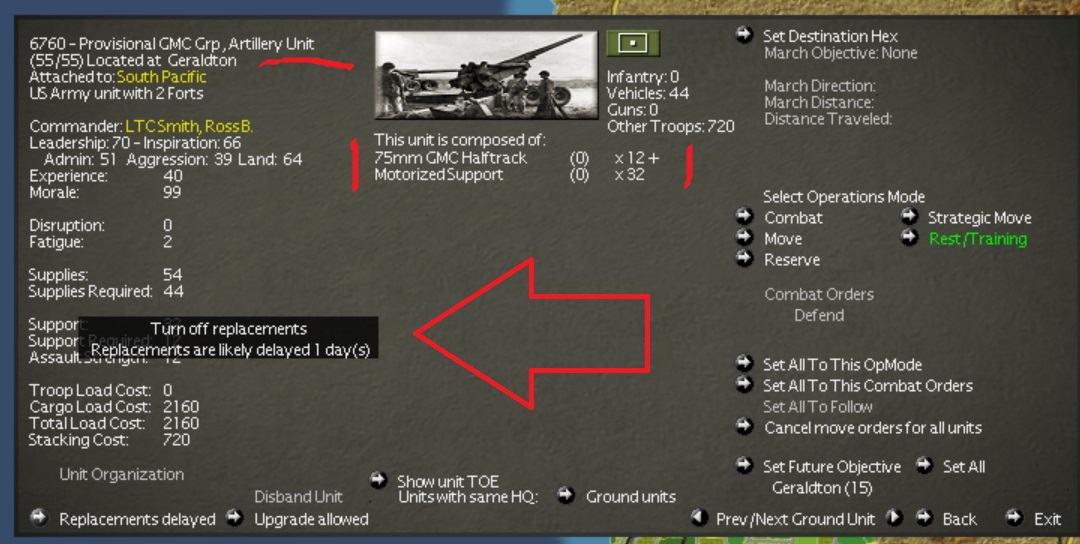Click the Show unit TOE arrow icon

(x=378, y=479)
